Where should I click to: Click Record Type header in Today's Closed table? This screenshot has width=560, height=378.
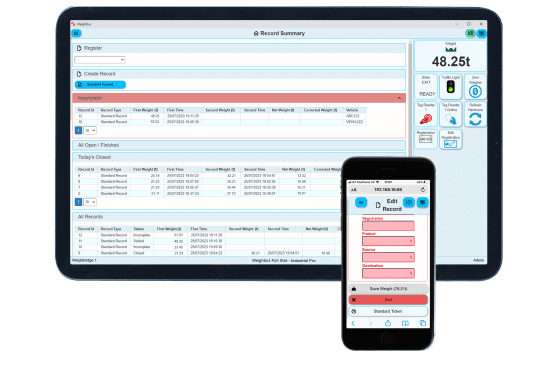point(111,169)
